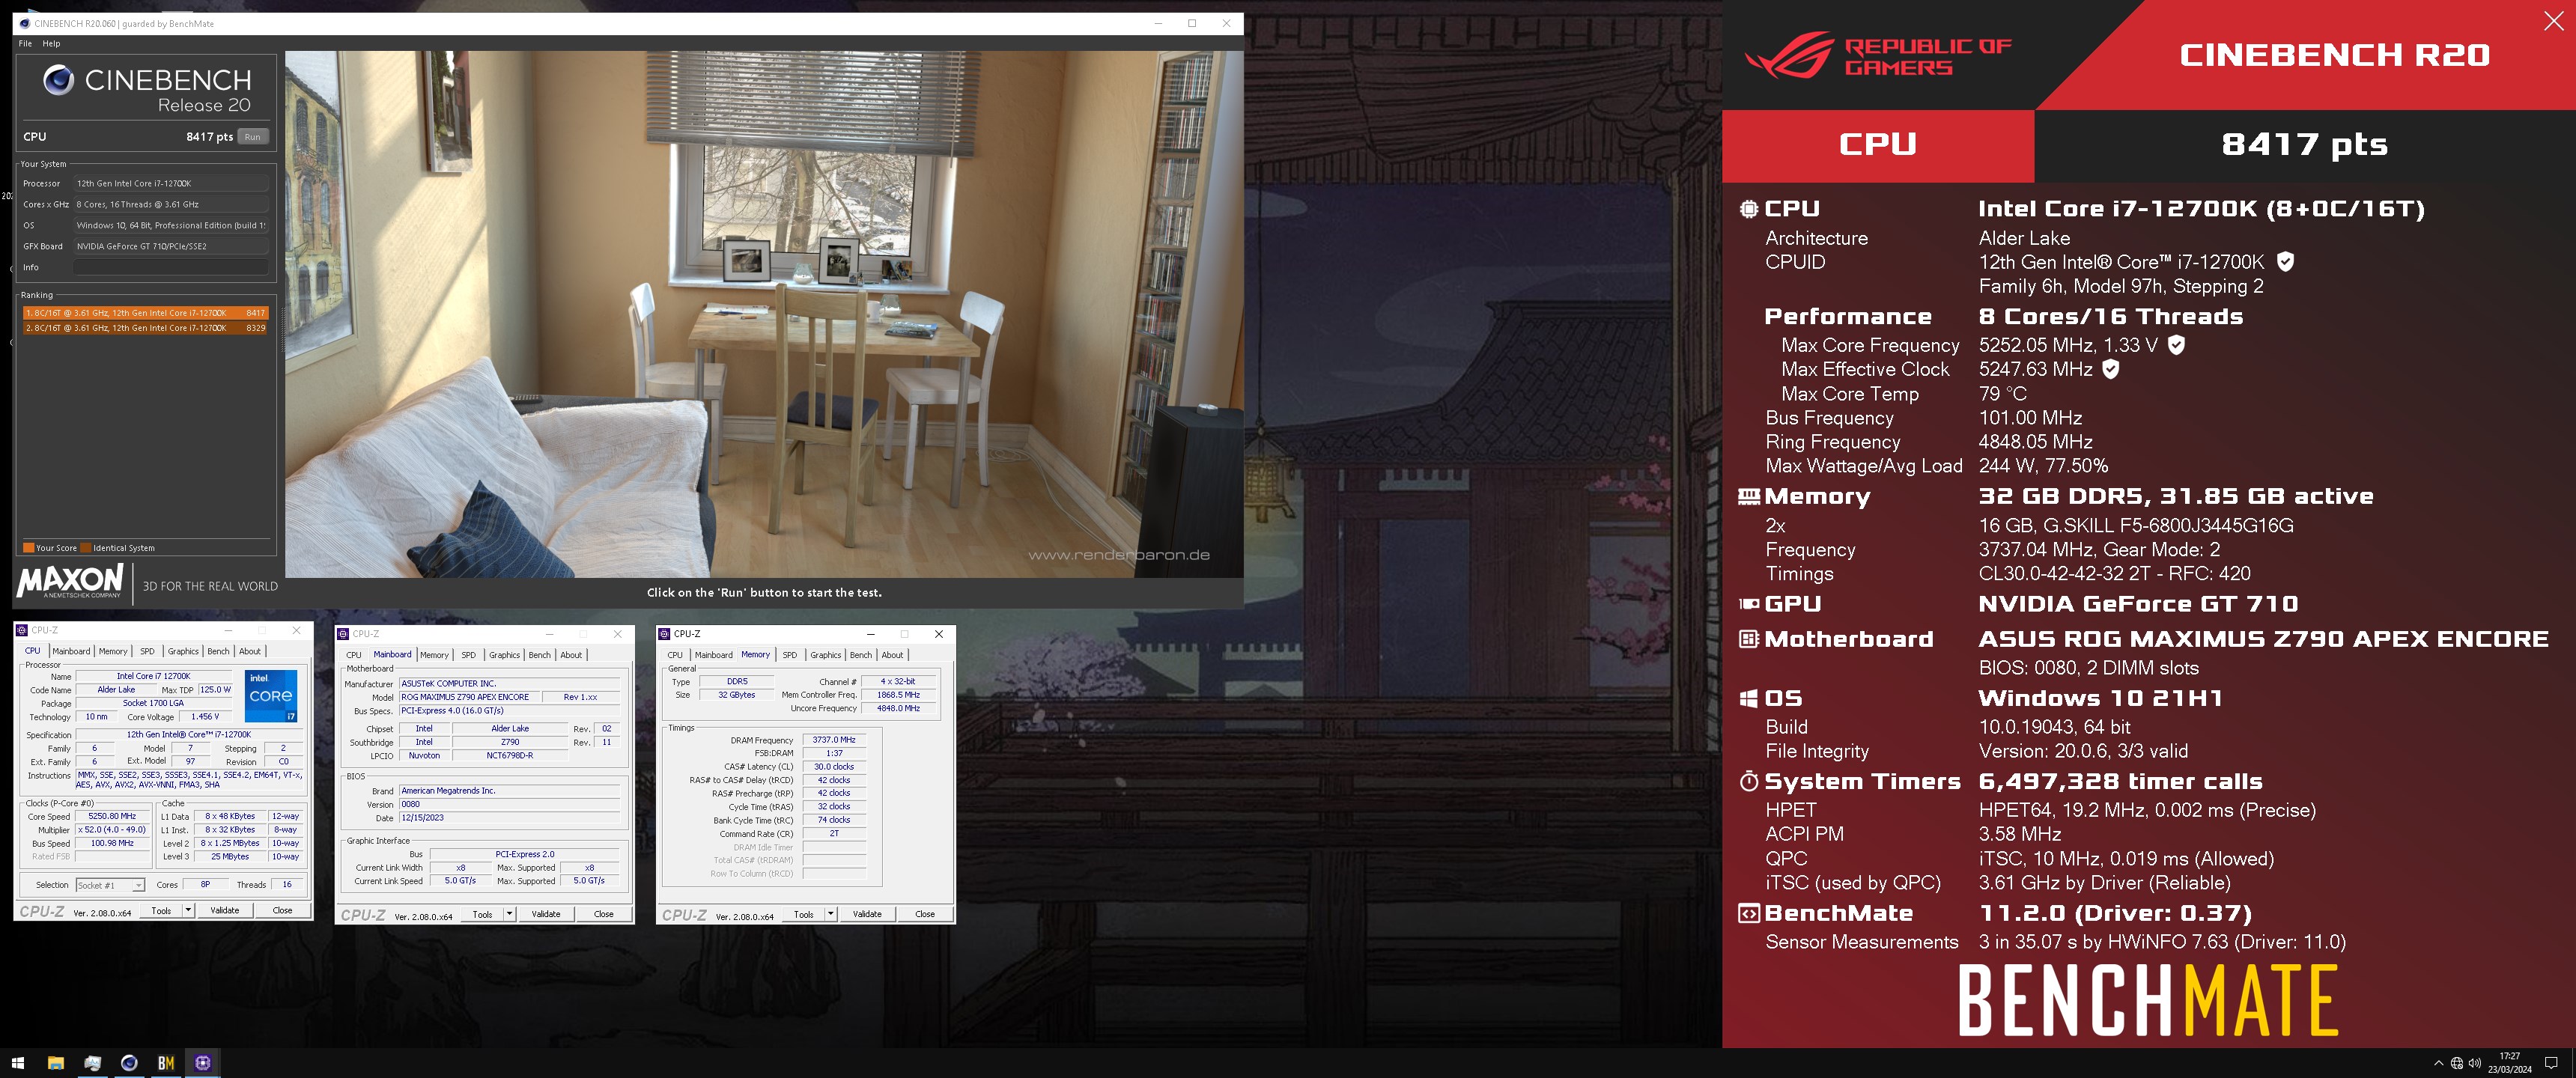Click the ASUS ROG MAXIMUS Z790 APEX ENCORE heading
The image size is (2576, 1078).
(2264, 639)
